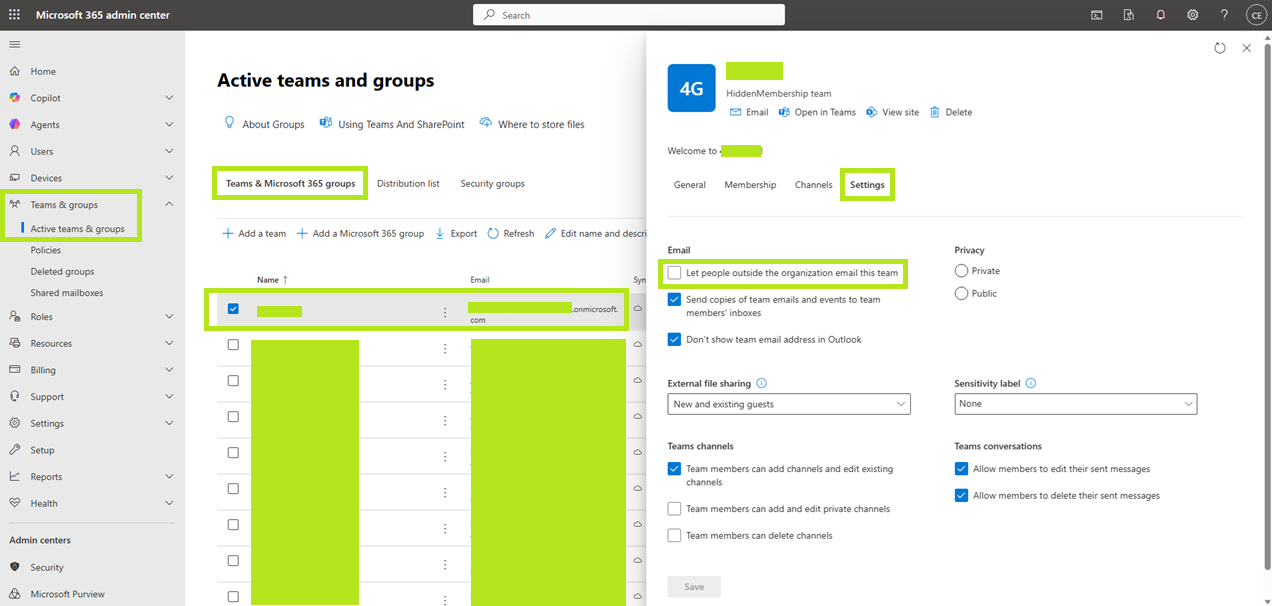Open Where to store files link

(x=532, y=124)
